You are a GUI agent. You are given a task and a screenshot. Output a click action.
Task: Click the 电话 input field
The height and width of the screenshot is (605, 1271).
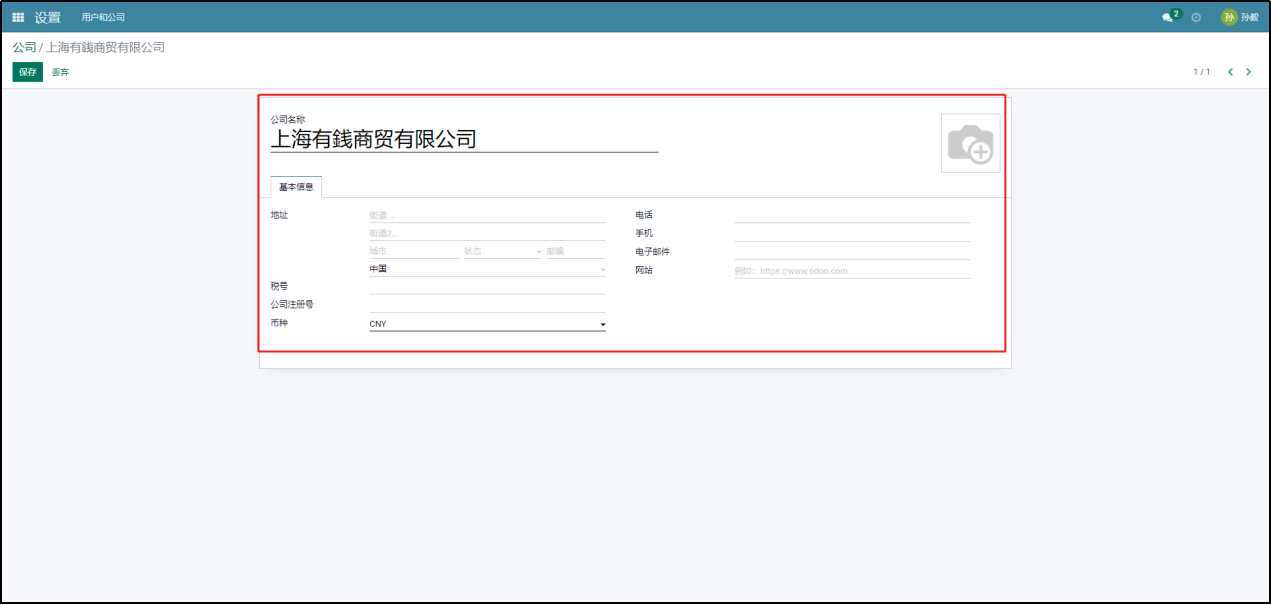pyautogui.click(x=852, y=215)
